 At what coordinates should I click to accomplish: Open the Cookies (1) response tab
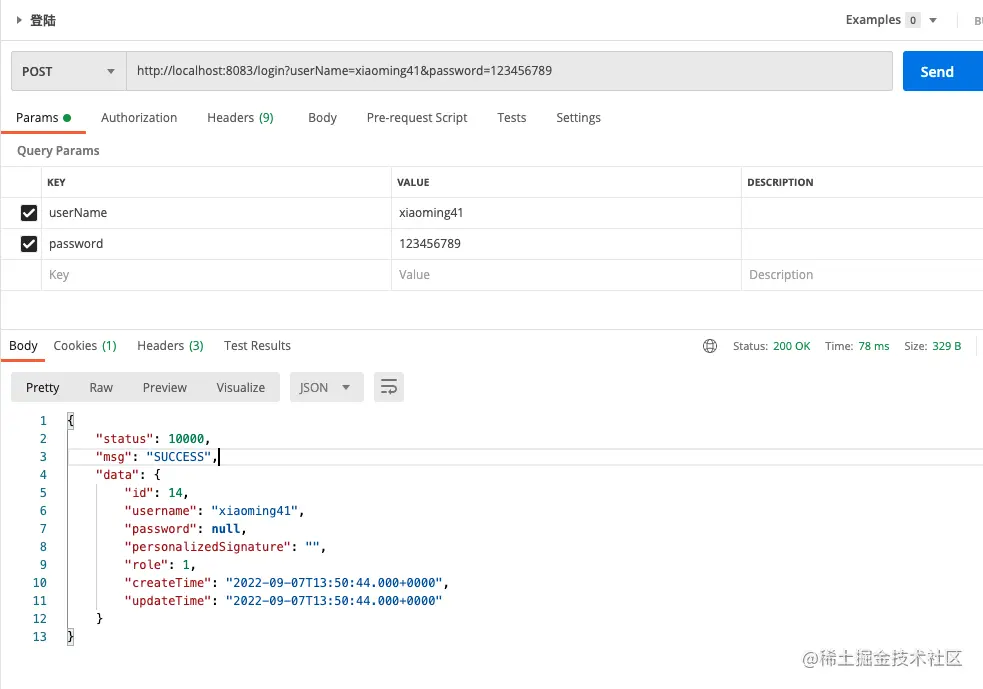tap(85, 346)
